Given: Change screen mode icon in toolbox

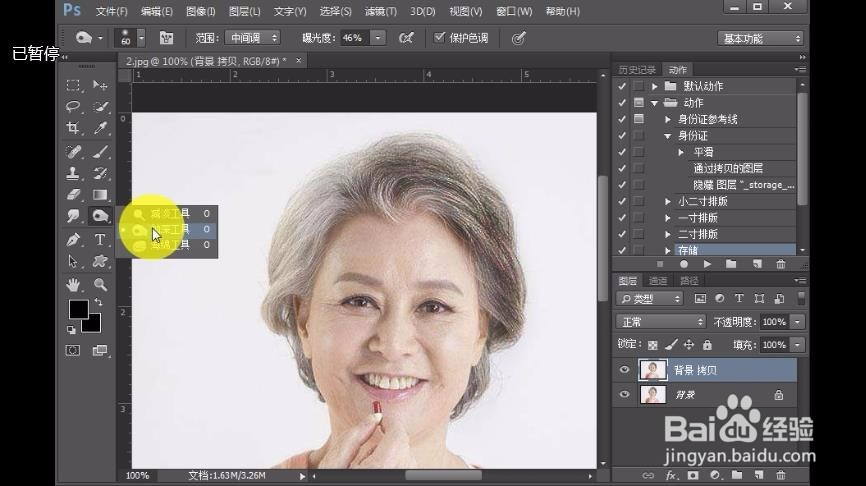Looking at the screenshot, I should 100,350.
